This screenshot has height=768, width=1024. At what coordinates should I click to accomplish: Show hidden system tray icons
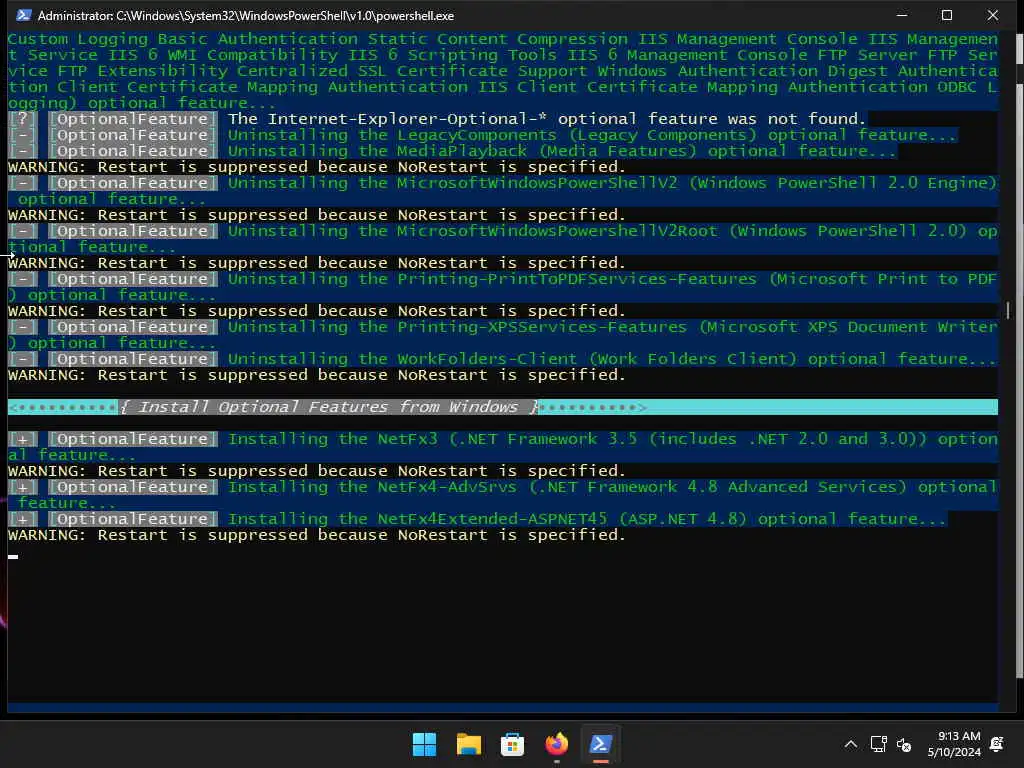(850, 744)
